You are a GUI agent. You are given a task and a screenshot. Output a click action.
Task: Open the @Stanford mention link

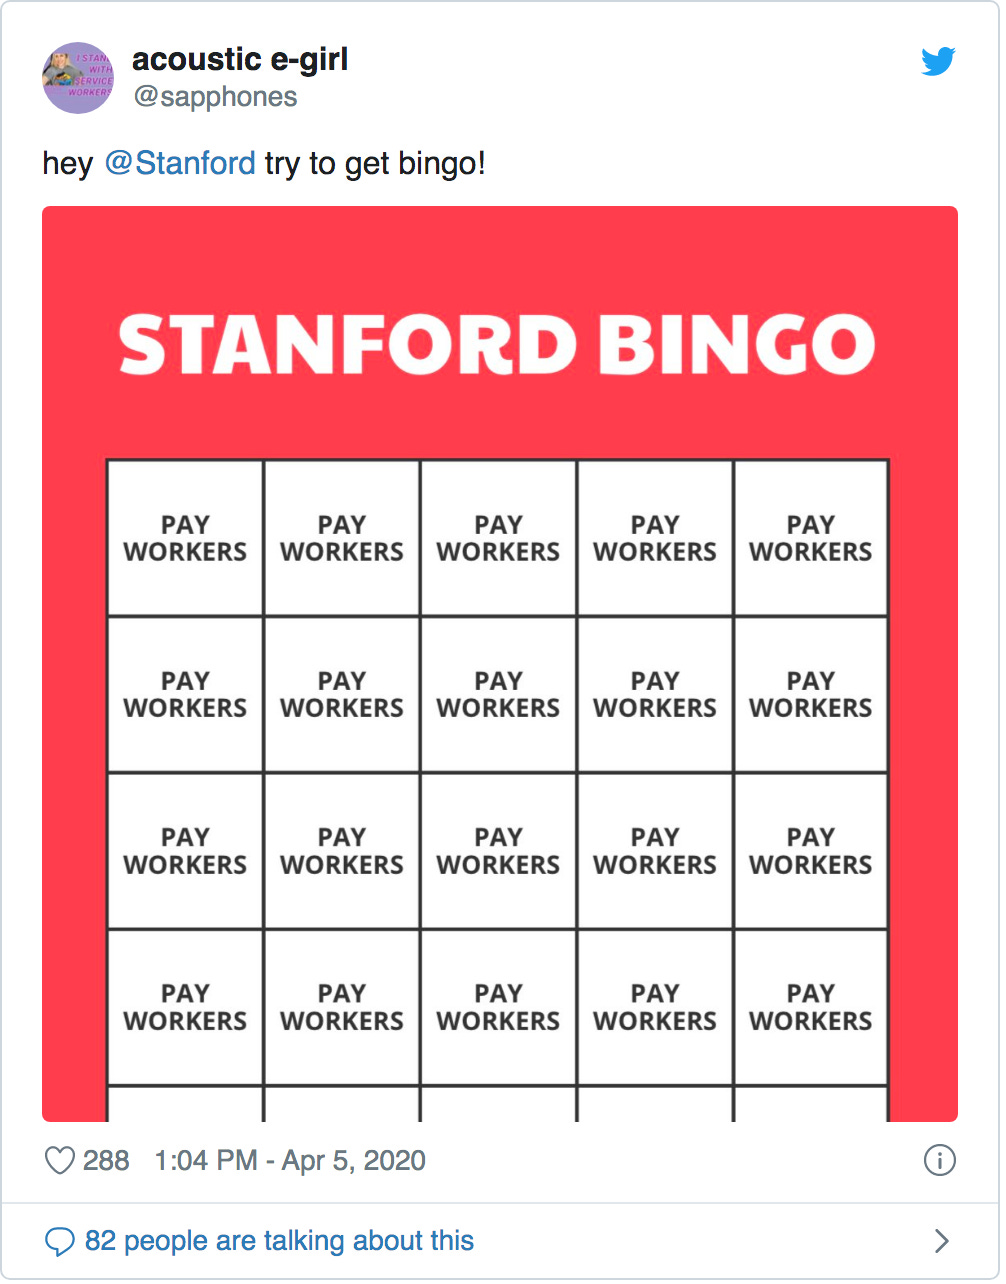click(x=180, y=162)
